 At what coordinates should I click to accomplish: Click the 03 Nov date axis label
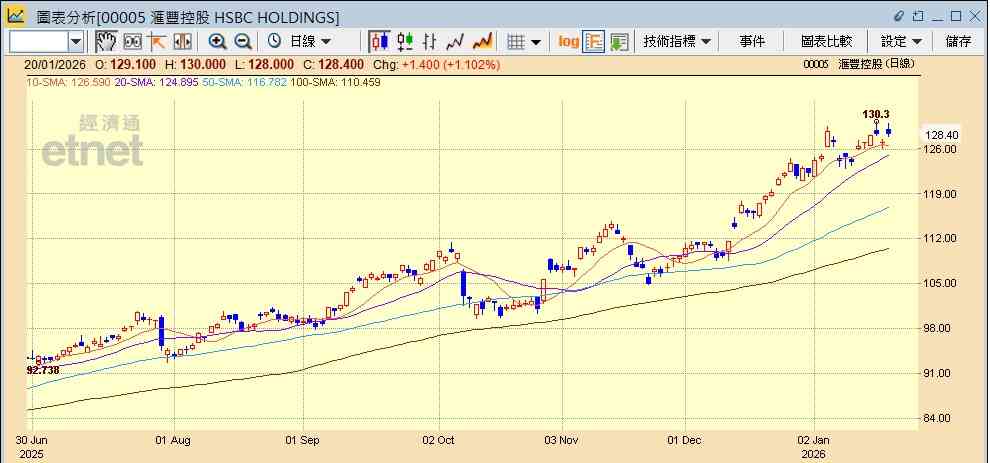561,440
